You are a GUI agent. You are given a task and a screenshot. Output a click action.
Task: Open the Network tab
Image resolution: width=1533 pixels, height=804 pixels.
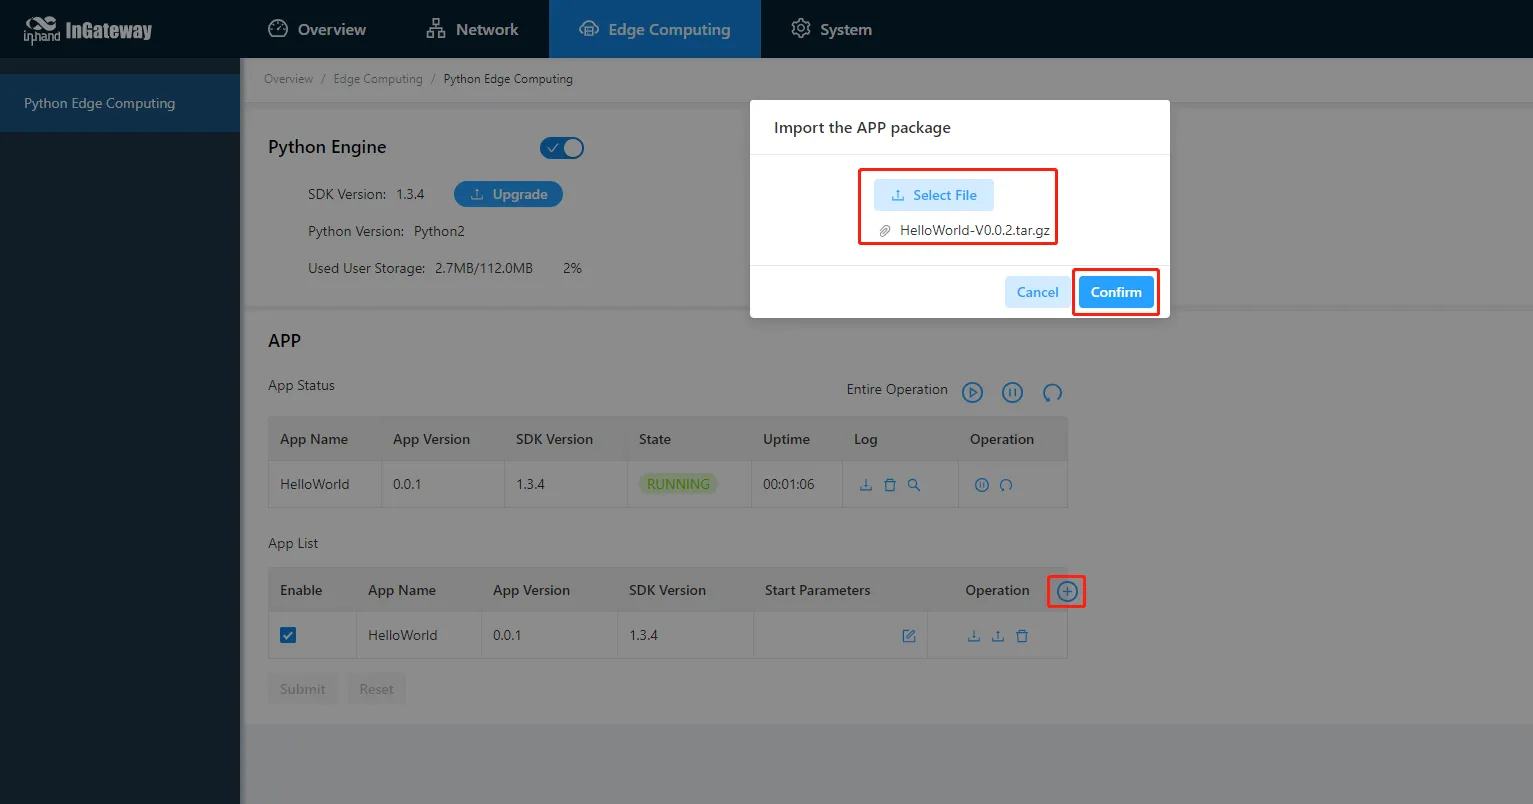(472, 29)
